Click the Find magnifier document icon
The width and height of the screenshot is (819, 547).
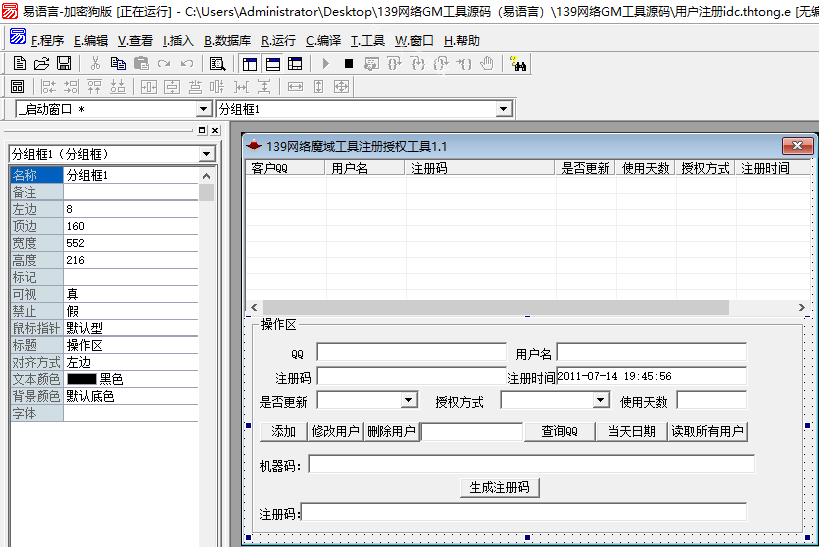pos(217,64)
